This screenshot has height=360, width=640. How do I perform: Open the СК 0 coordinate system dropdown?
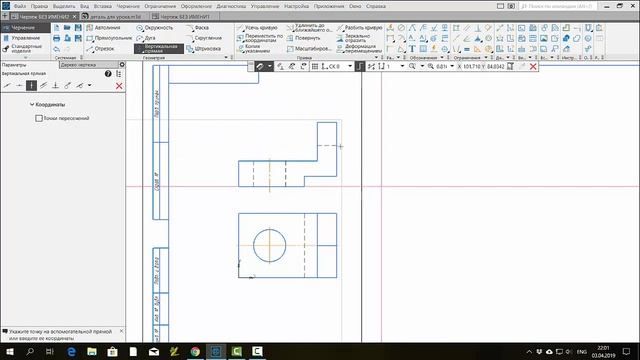(350, 66)
